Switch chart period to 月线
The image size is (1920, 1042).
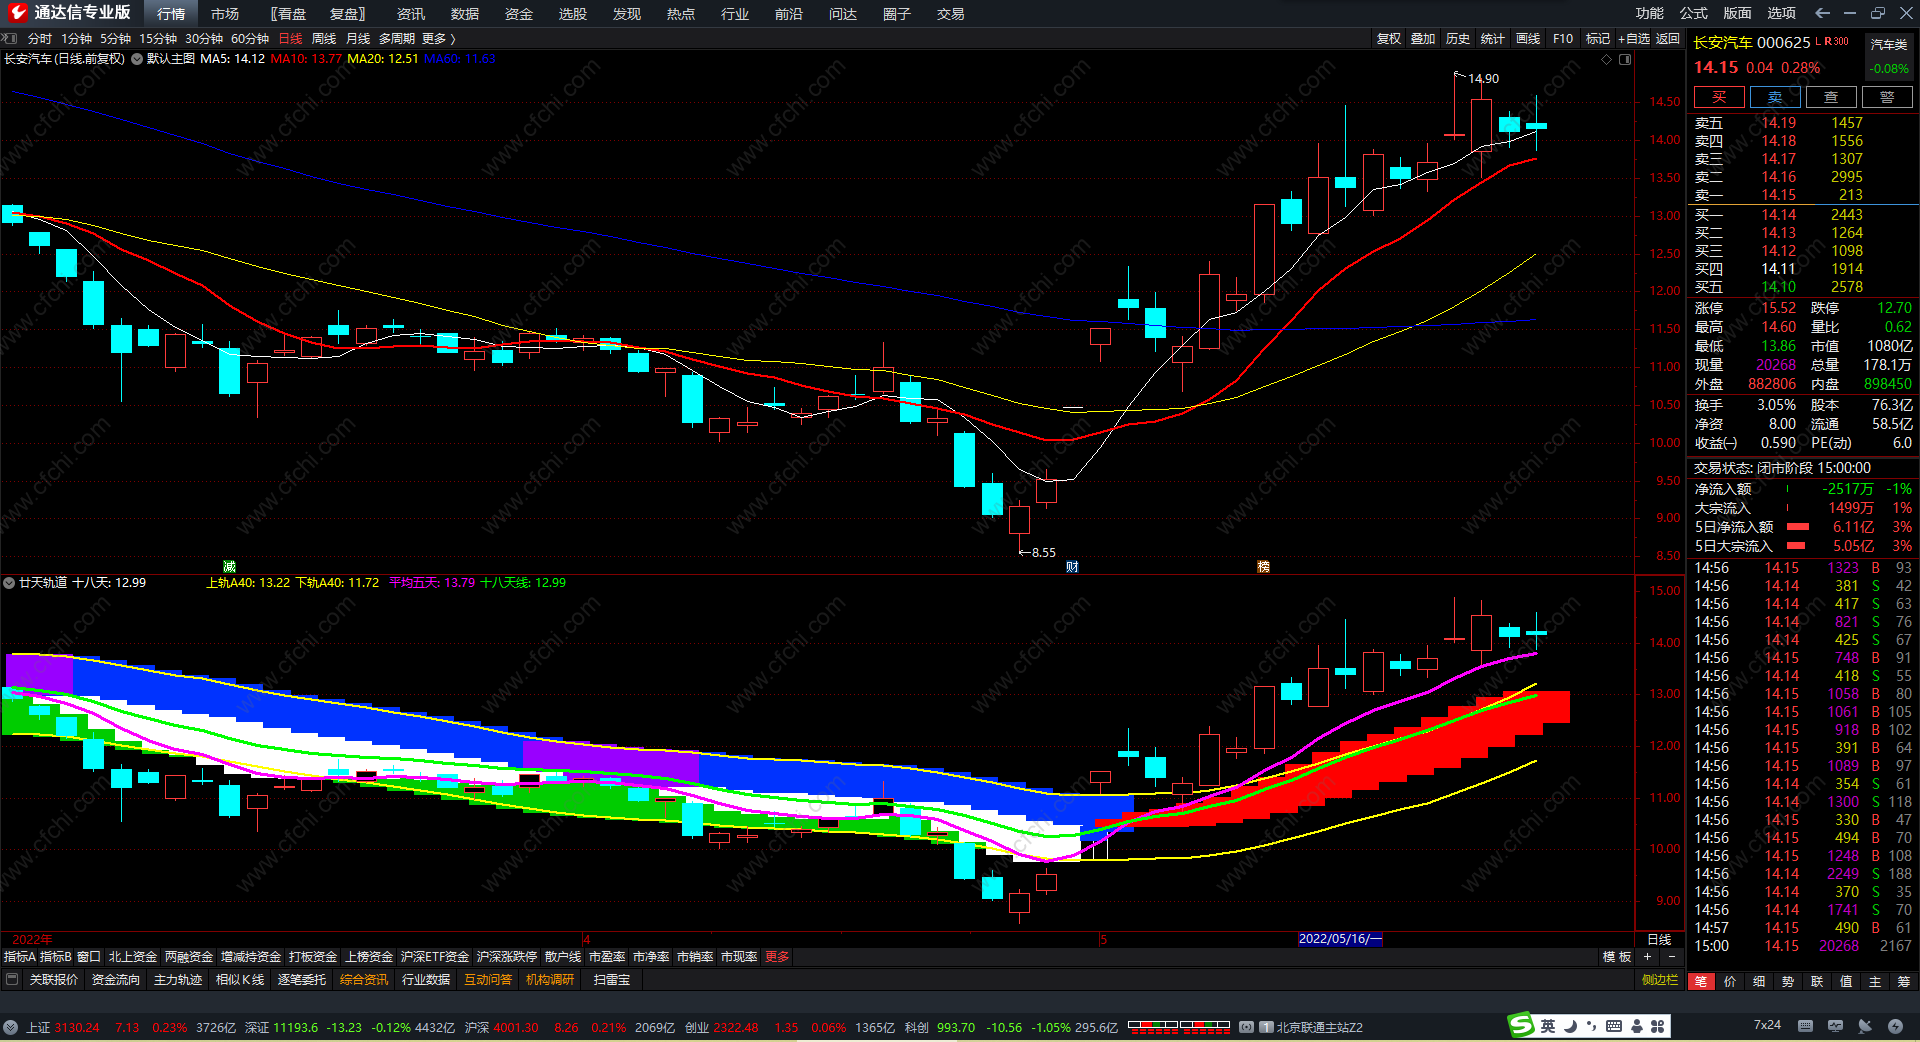(358, 39)
